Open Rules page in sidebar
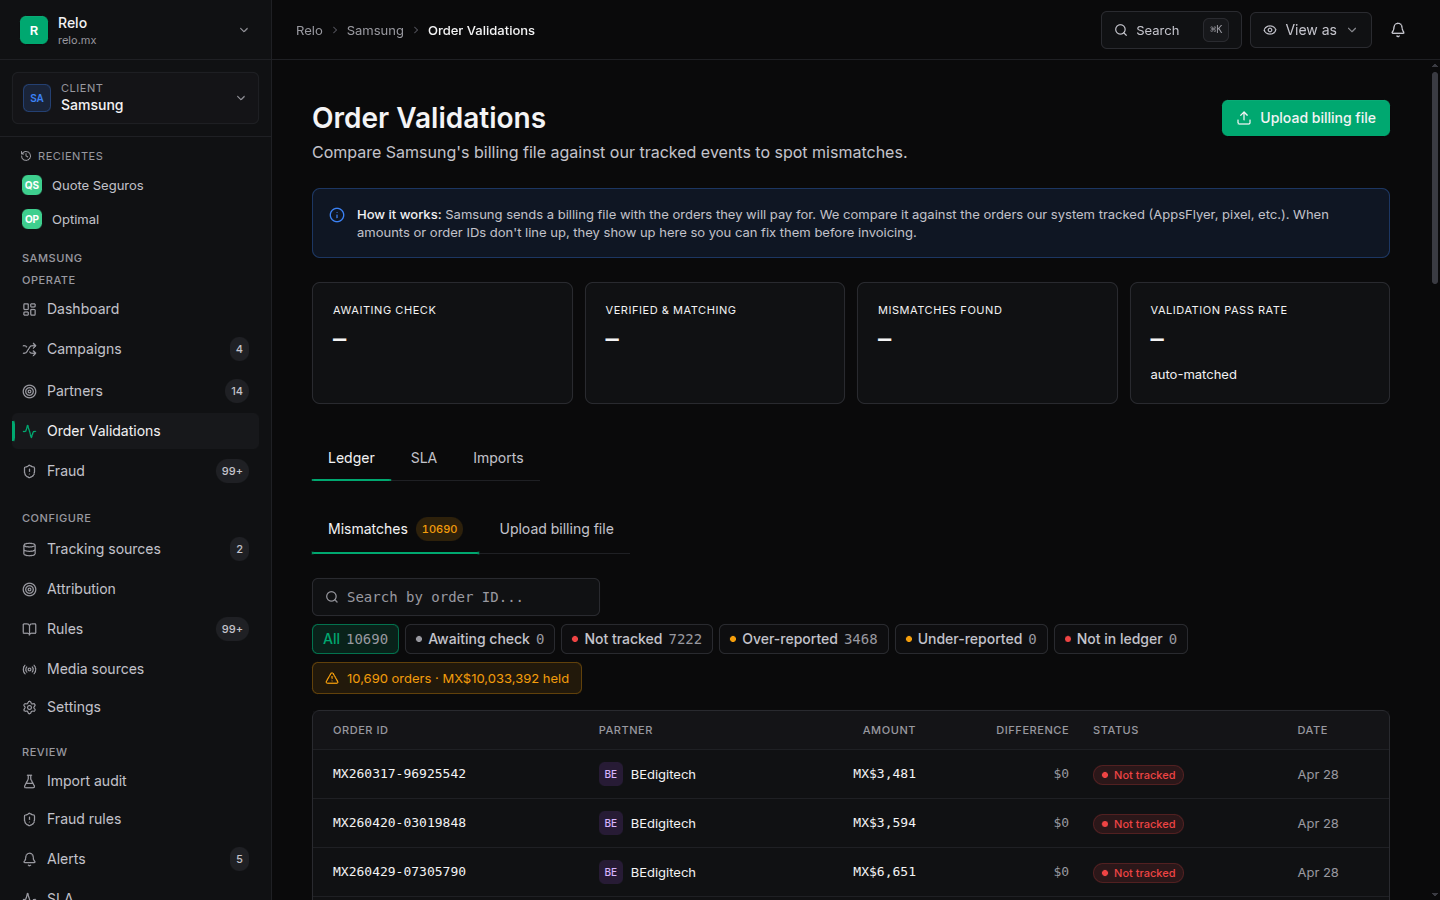The height and width of the screenshot is (900, 1440). (135, 629)
